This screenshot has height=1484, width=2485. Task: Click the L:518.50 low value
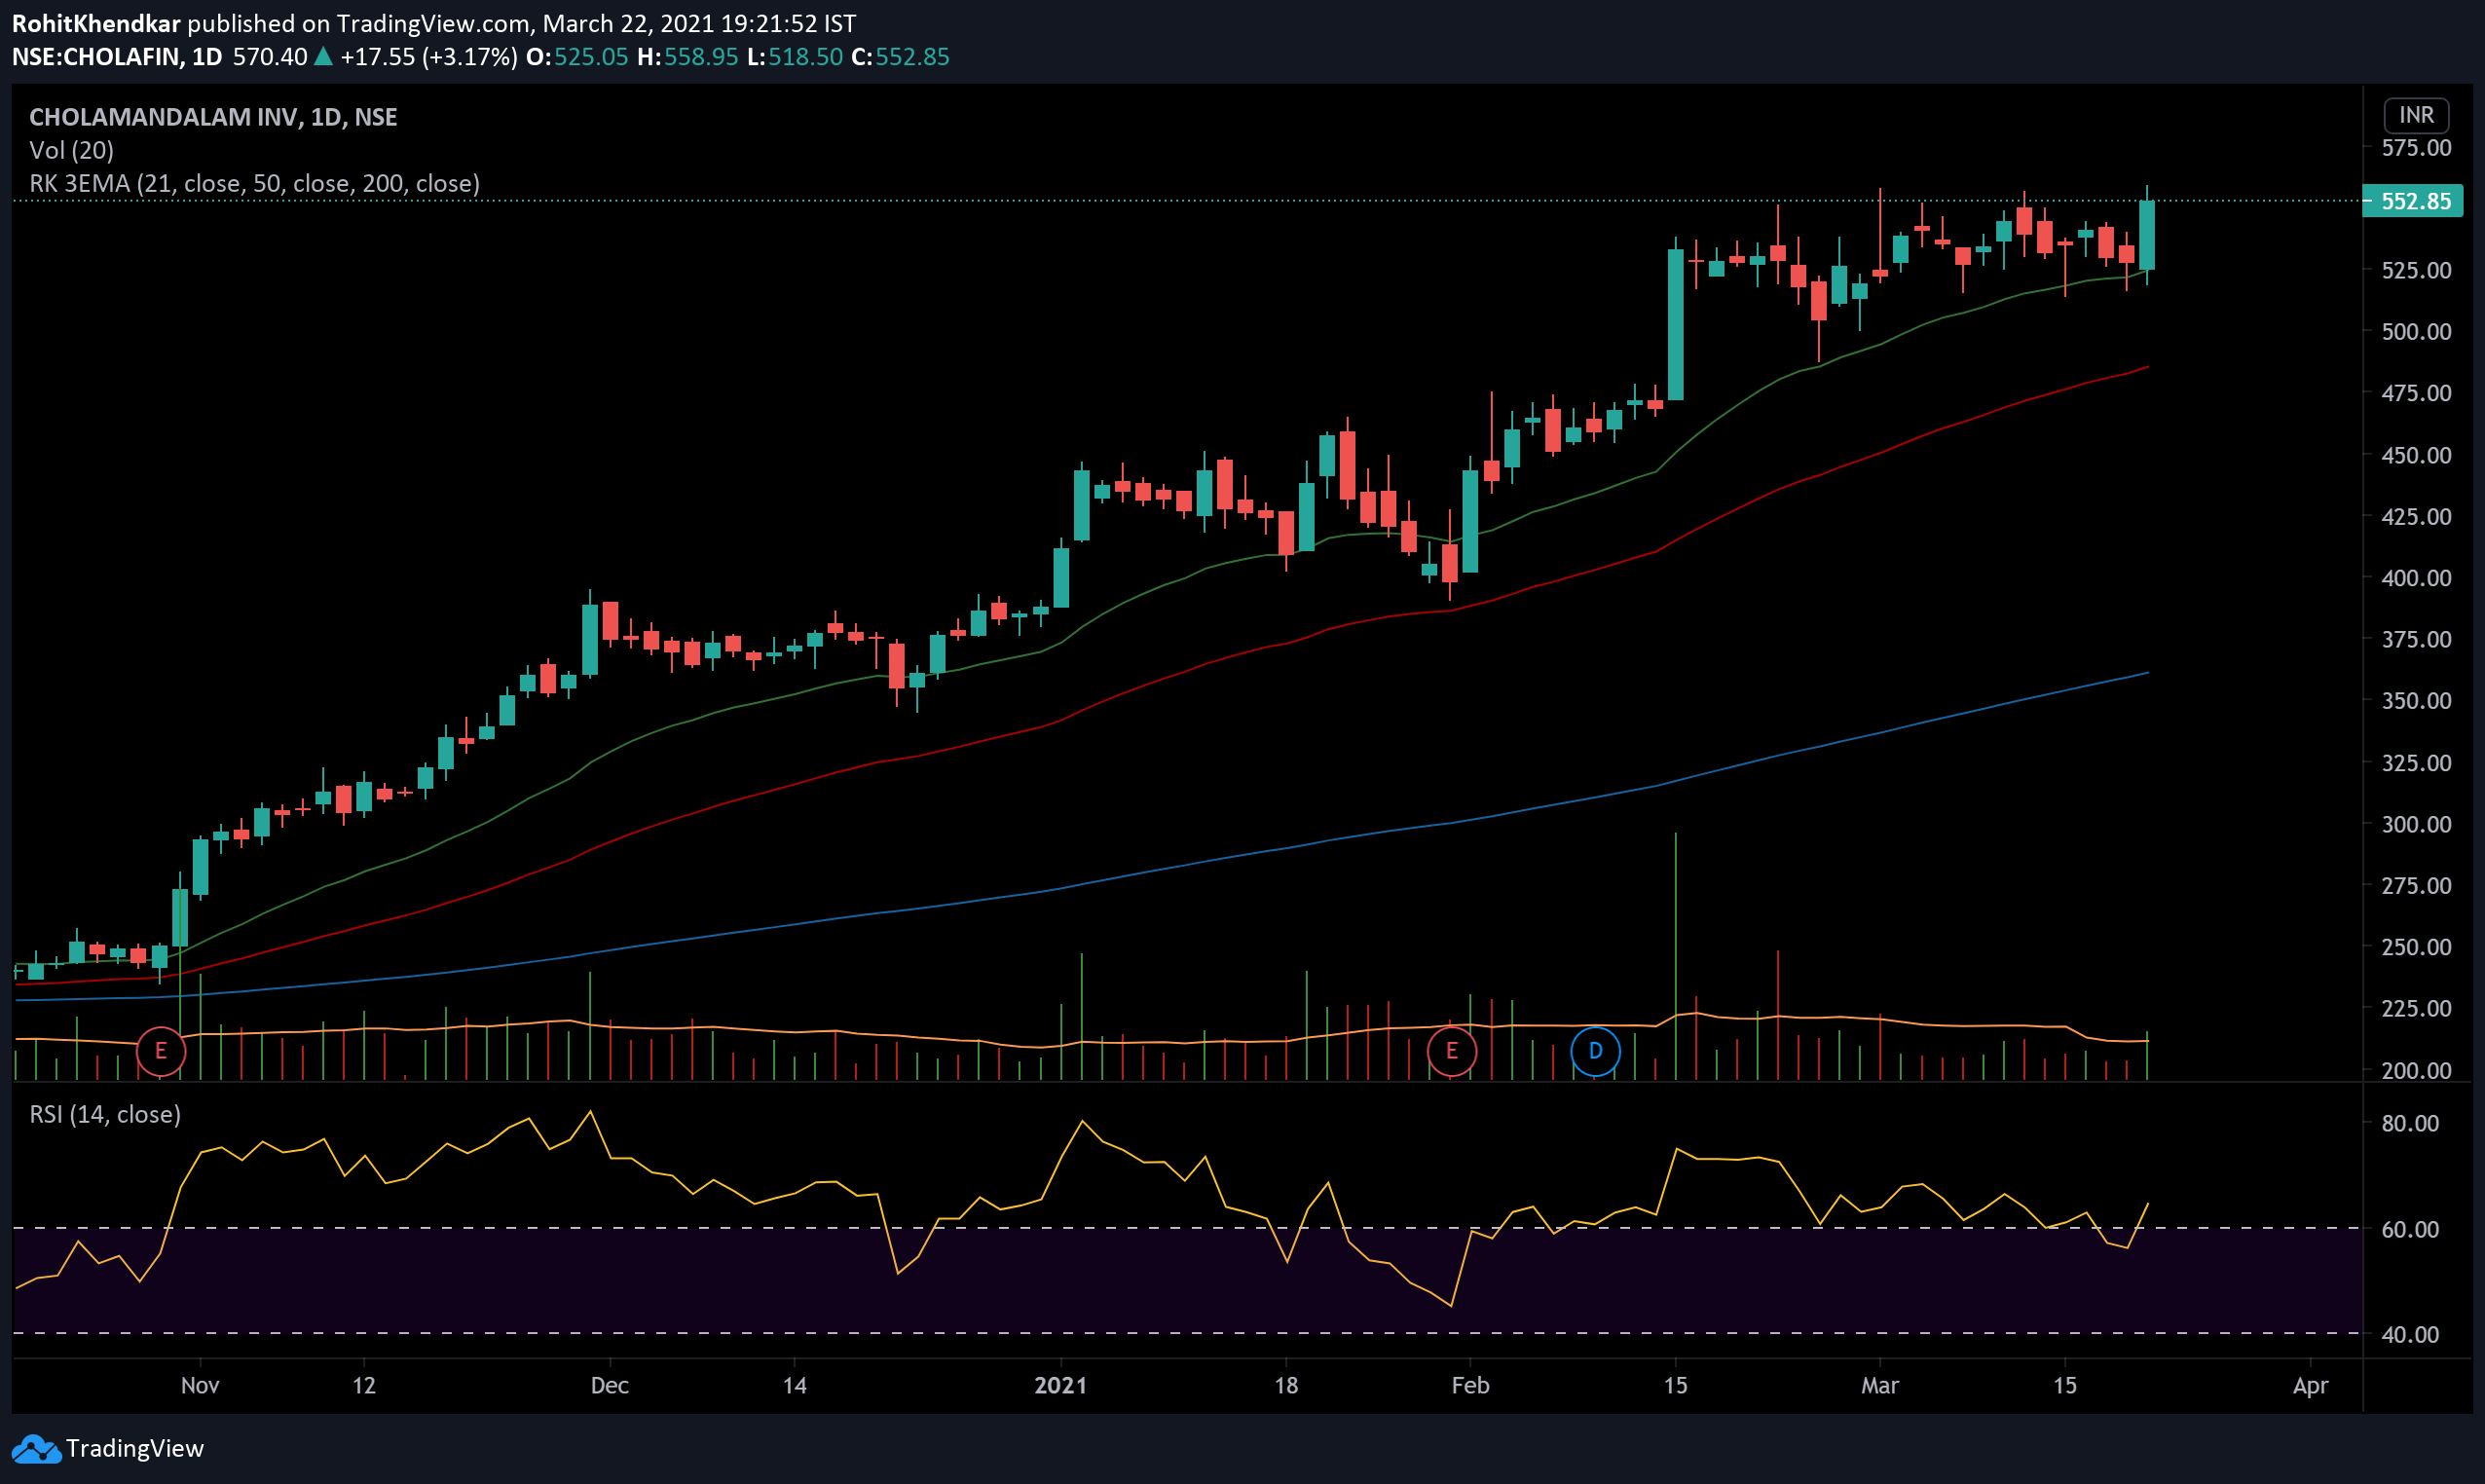click(x=795, y=57)
